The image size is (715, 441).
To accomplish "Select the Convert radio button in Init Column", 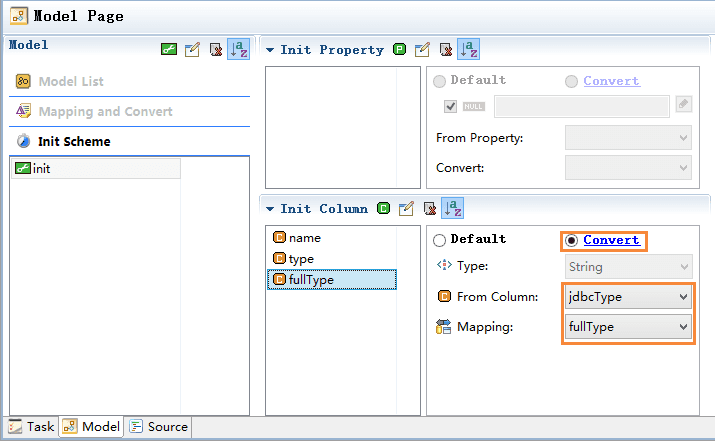I will tap(571, 240).
